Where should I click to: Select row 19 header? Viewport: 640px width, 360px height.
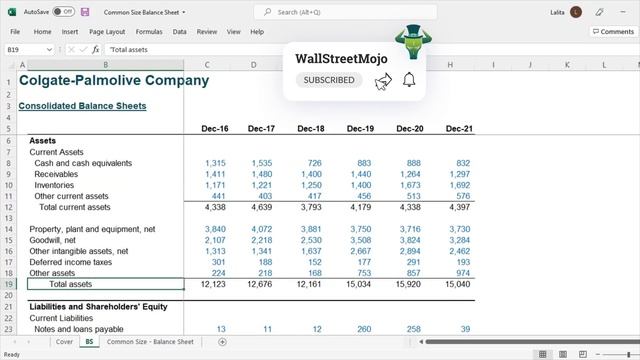tap(9, 284)
